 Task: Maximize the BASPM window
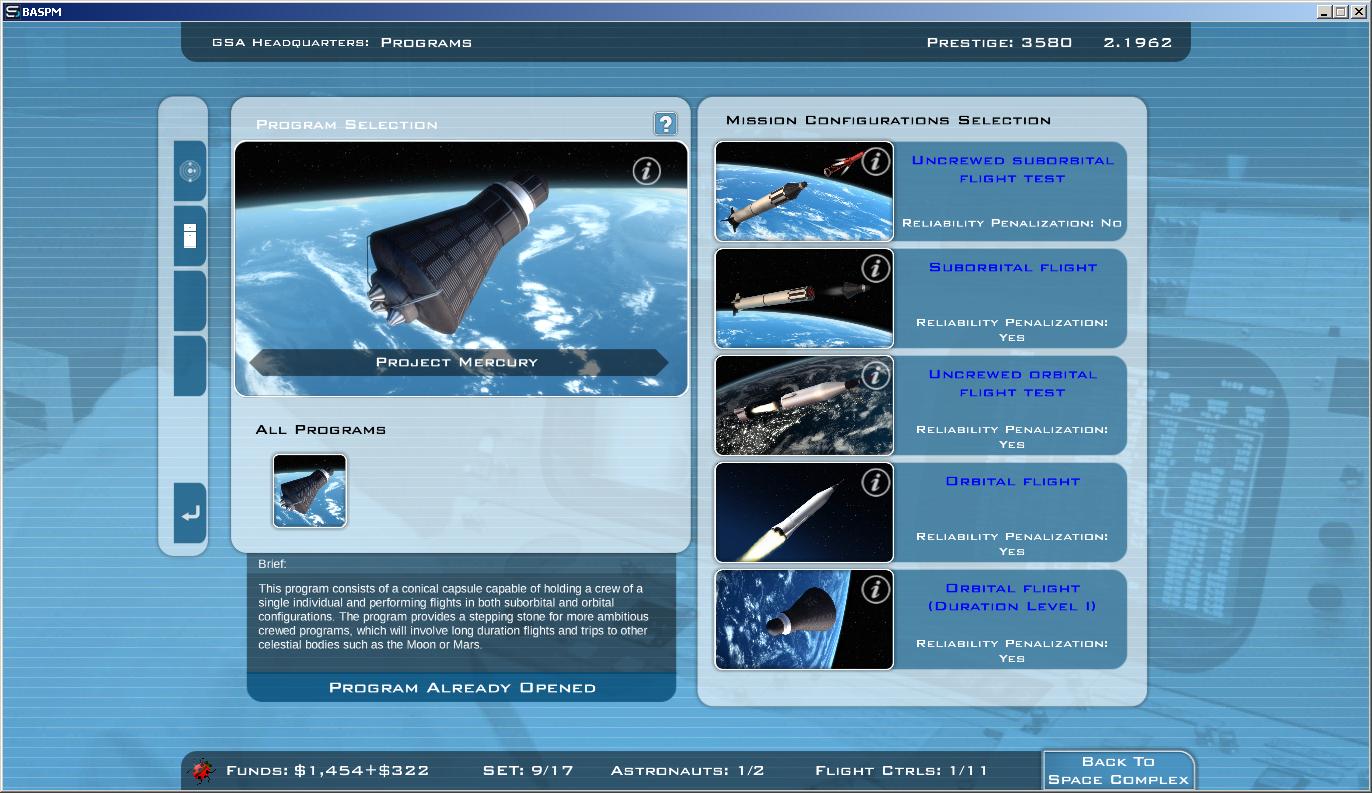(1340, 12)
